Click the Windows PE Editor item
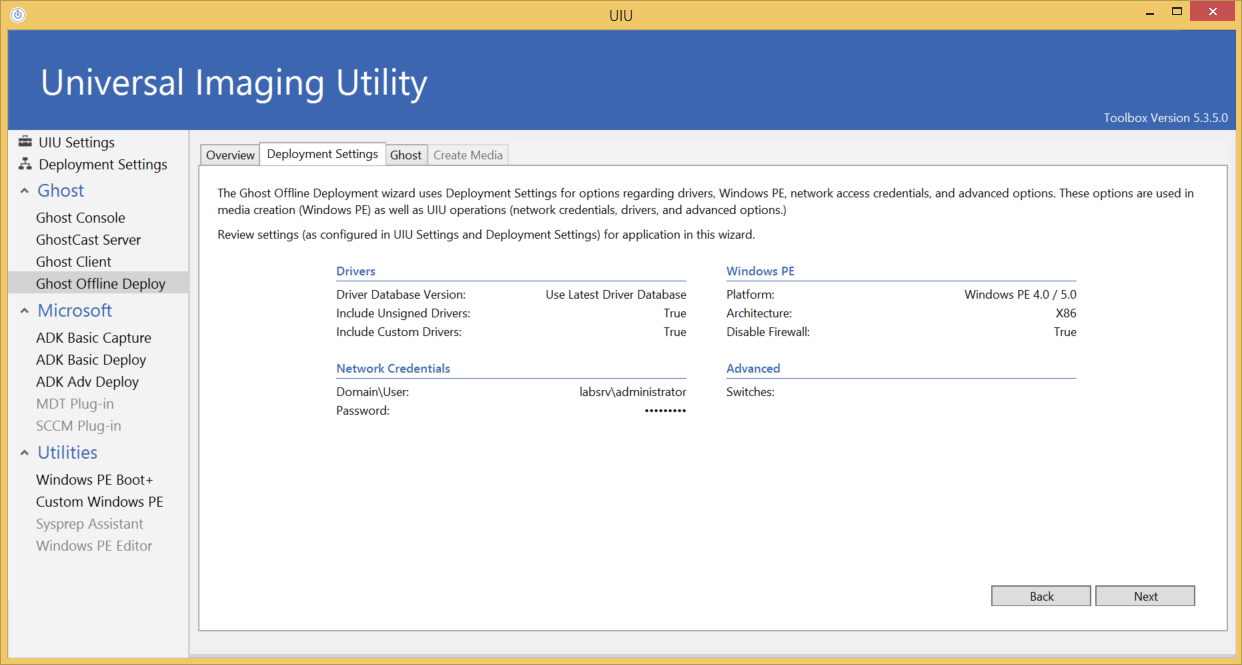1242x665 pixels. coord(94,546)
